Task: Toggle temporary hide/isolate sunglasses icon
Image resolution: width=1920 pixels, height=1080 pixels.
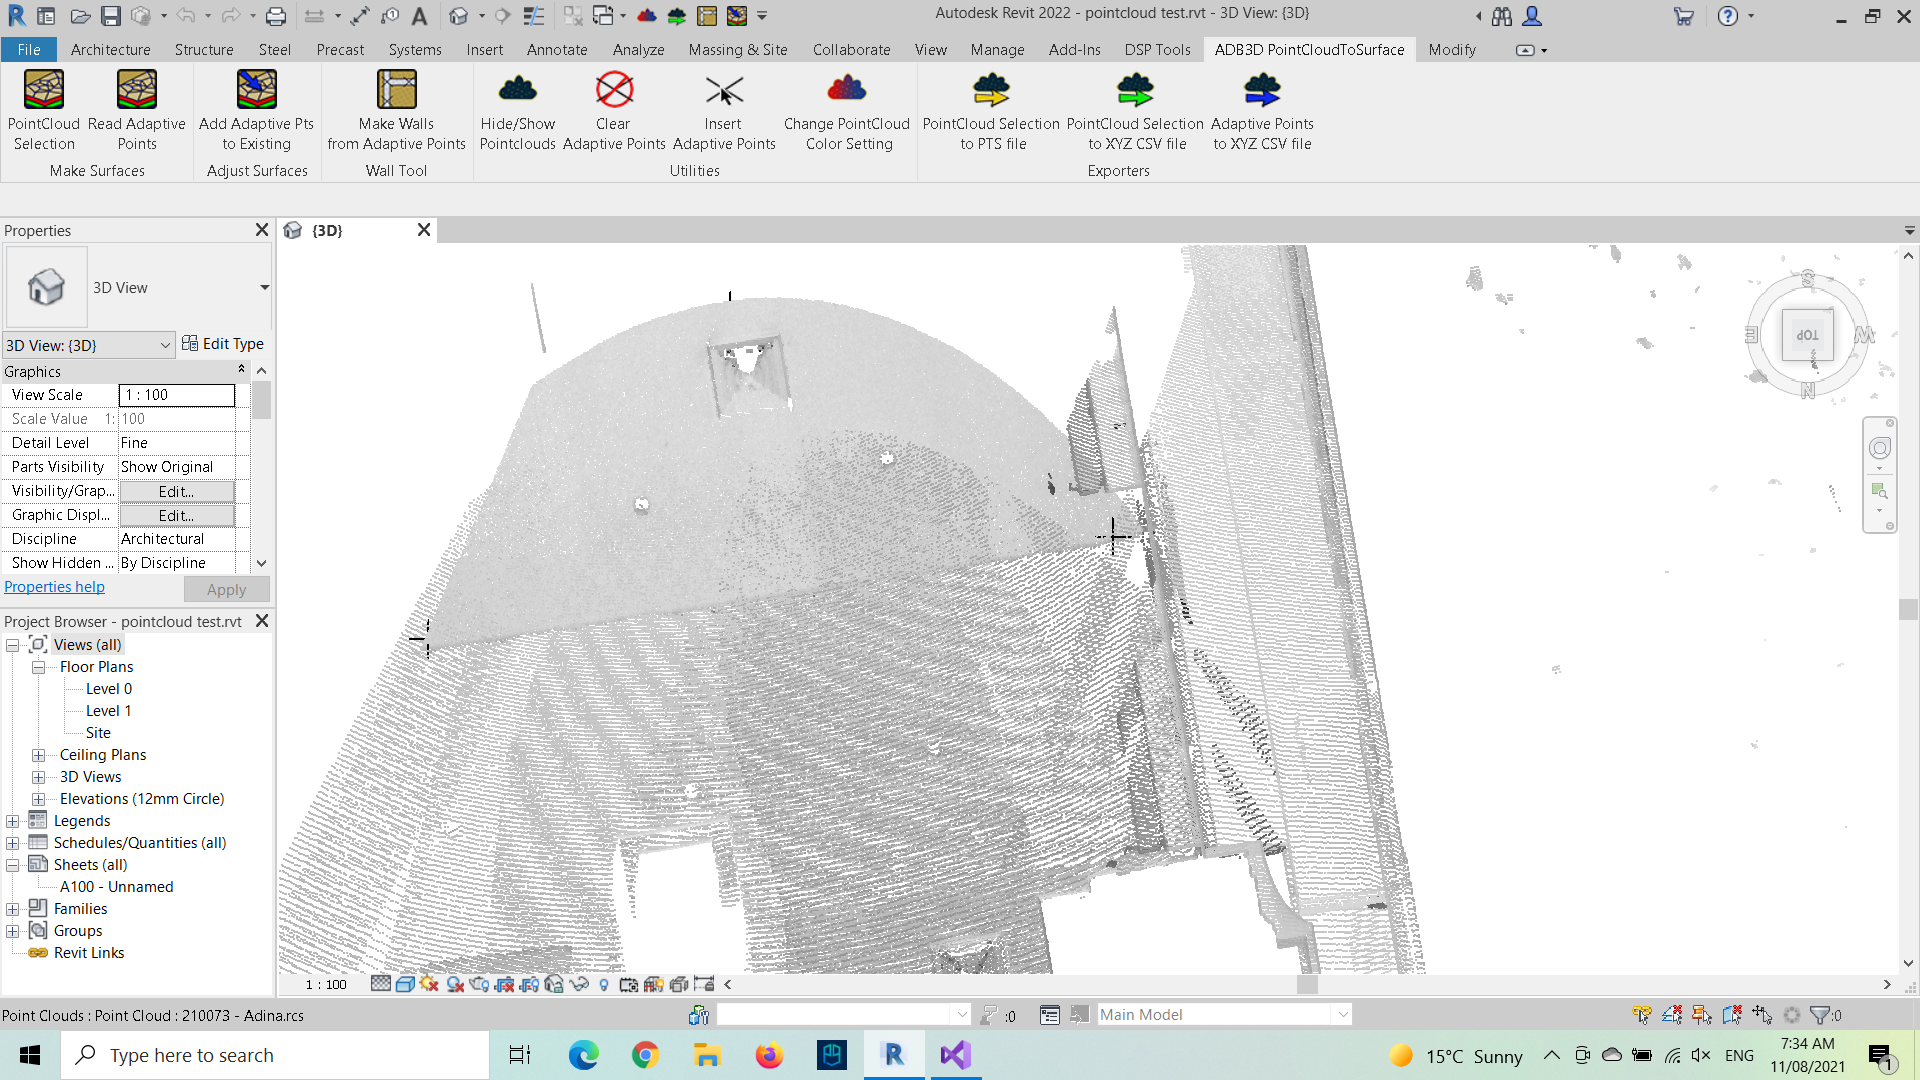Action: [x=579, y=984]
